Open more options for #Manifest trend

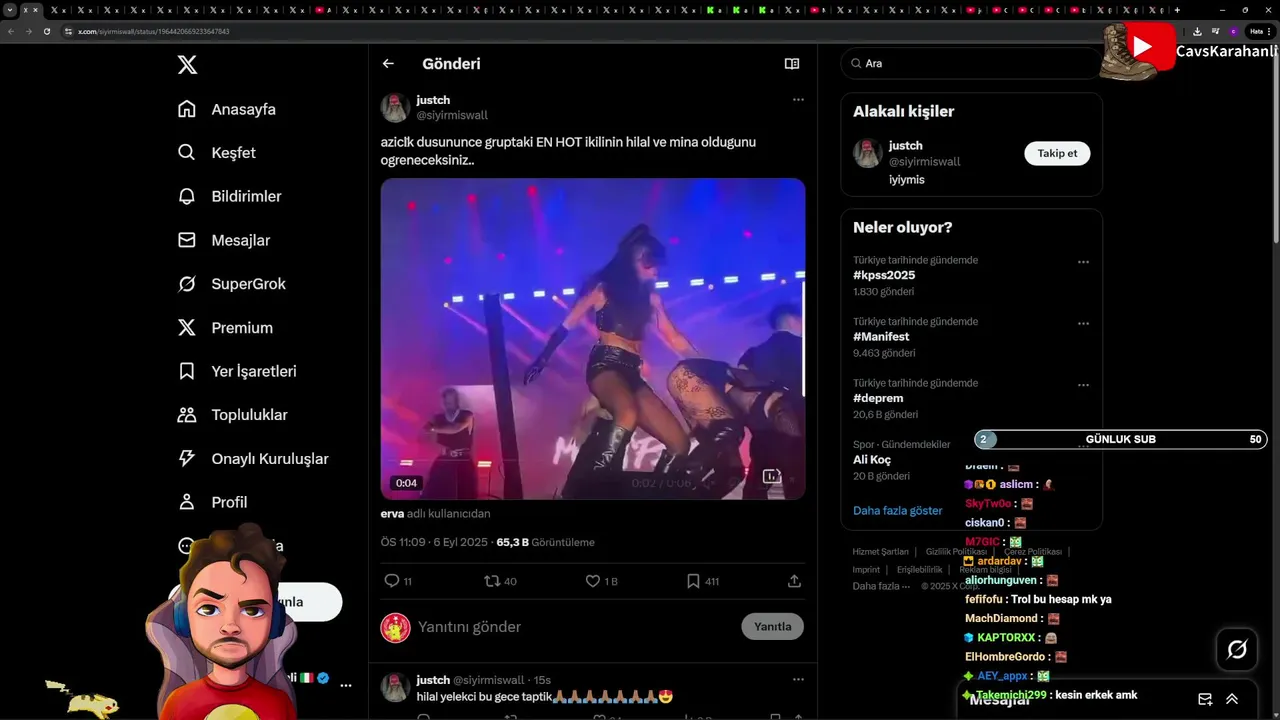point(1083,323)
